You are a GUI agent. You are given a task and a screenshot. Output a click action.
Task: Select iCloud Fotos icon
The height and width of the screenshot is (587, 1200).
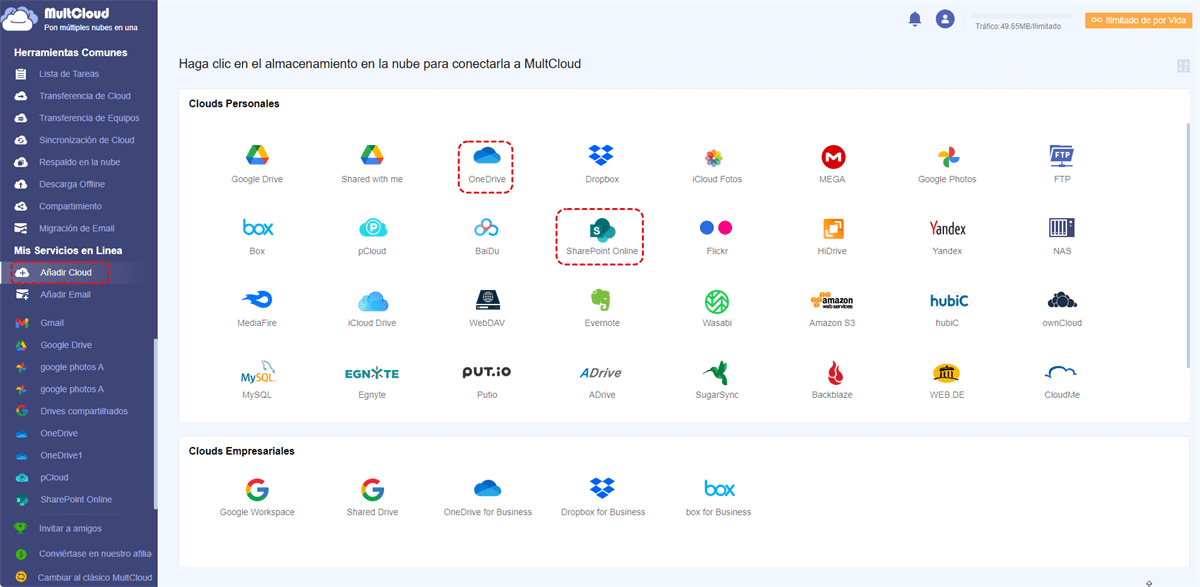click(x=714, y=157)
